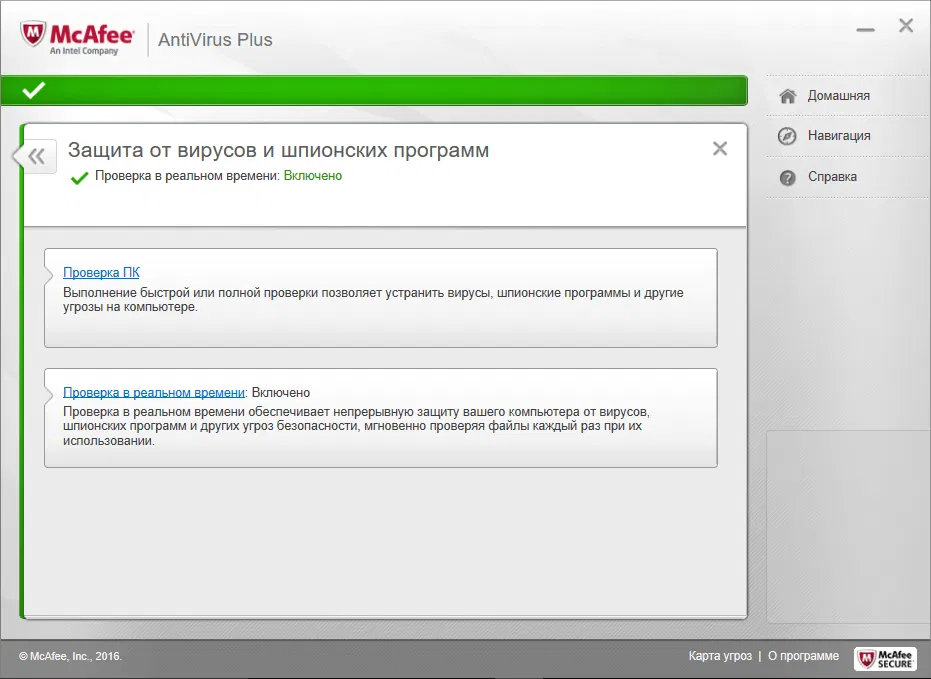Collapse the protection panel with double arrows

pos(35,156)
